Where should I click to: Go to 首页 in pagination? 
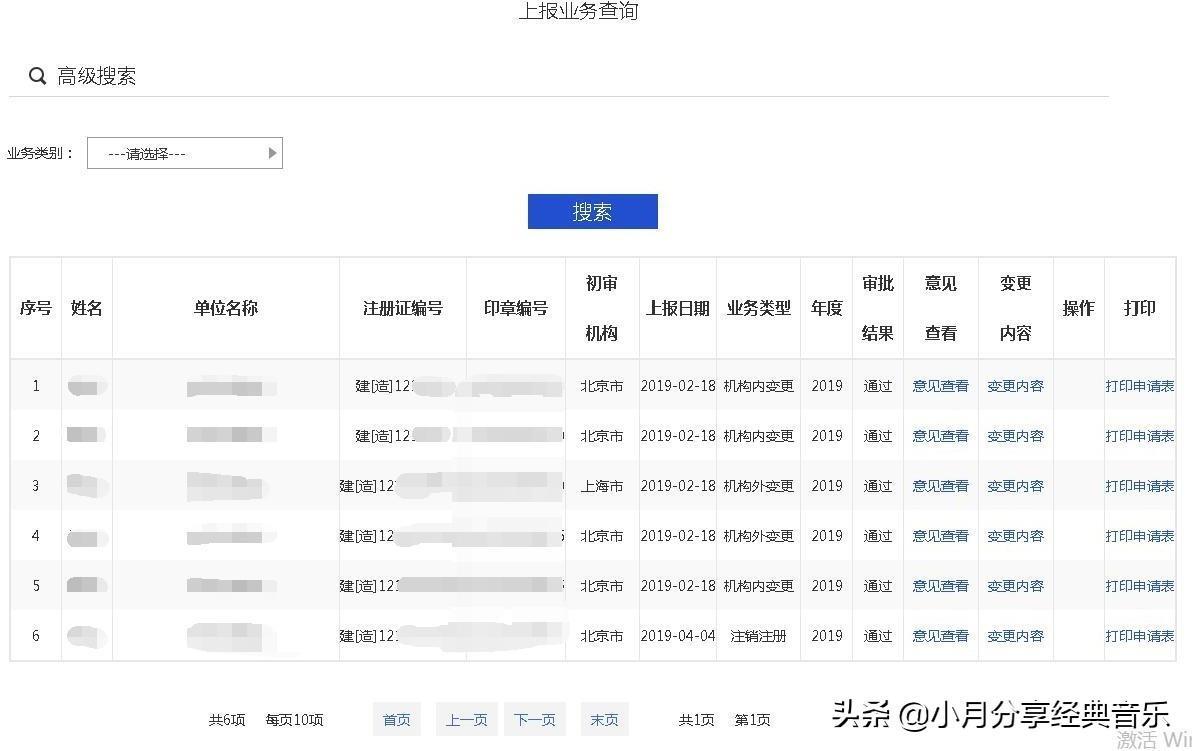click(x=397, y=720)
